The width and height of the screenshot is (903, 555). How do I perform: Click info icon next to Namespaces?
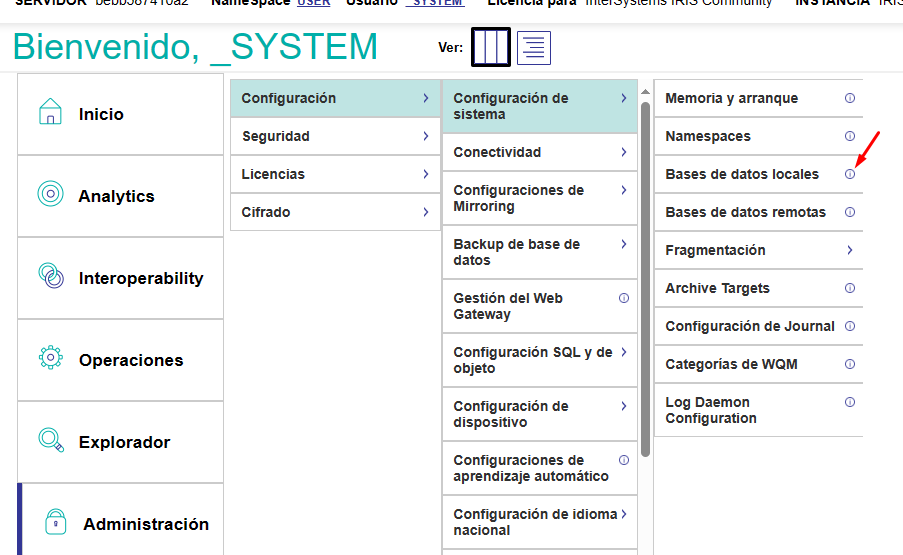coord(850,136)
